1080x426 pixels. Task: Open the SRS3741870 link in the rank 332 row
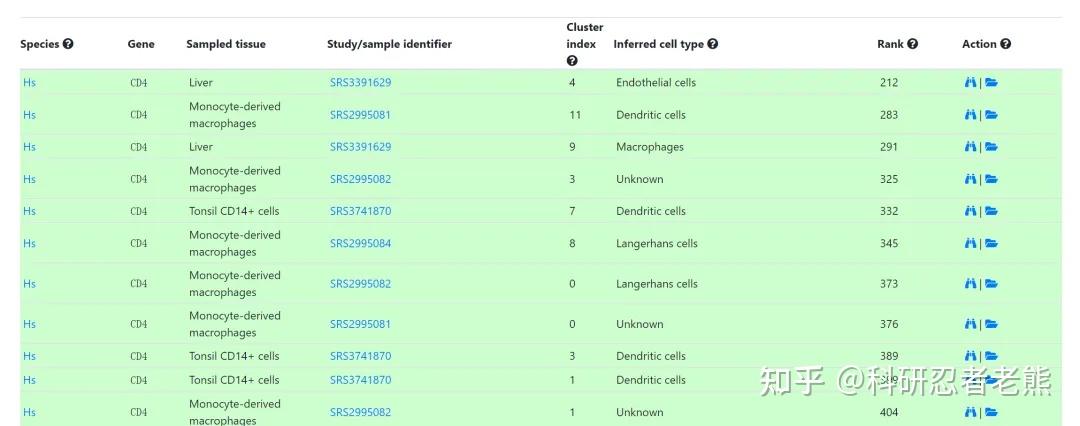(x=360, y=211)
